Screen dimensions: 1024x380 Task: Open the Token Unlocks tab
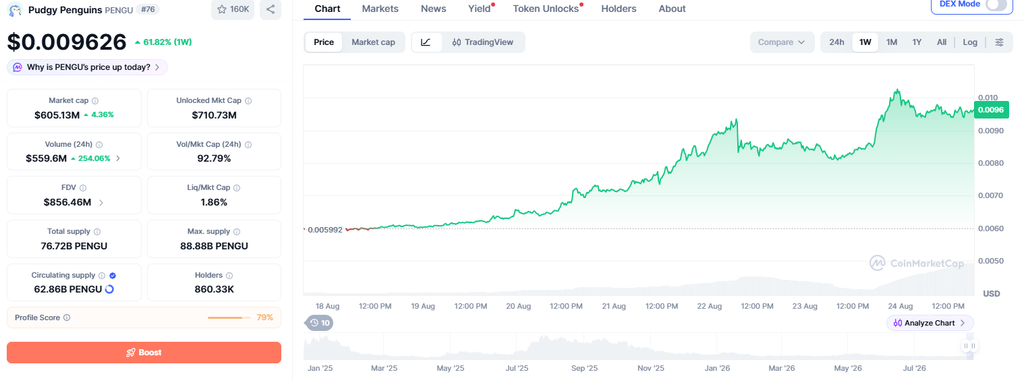[x=546, y=9]
